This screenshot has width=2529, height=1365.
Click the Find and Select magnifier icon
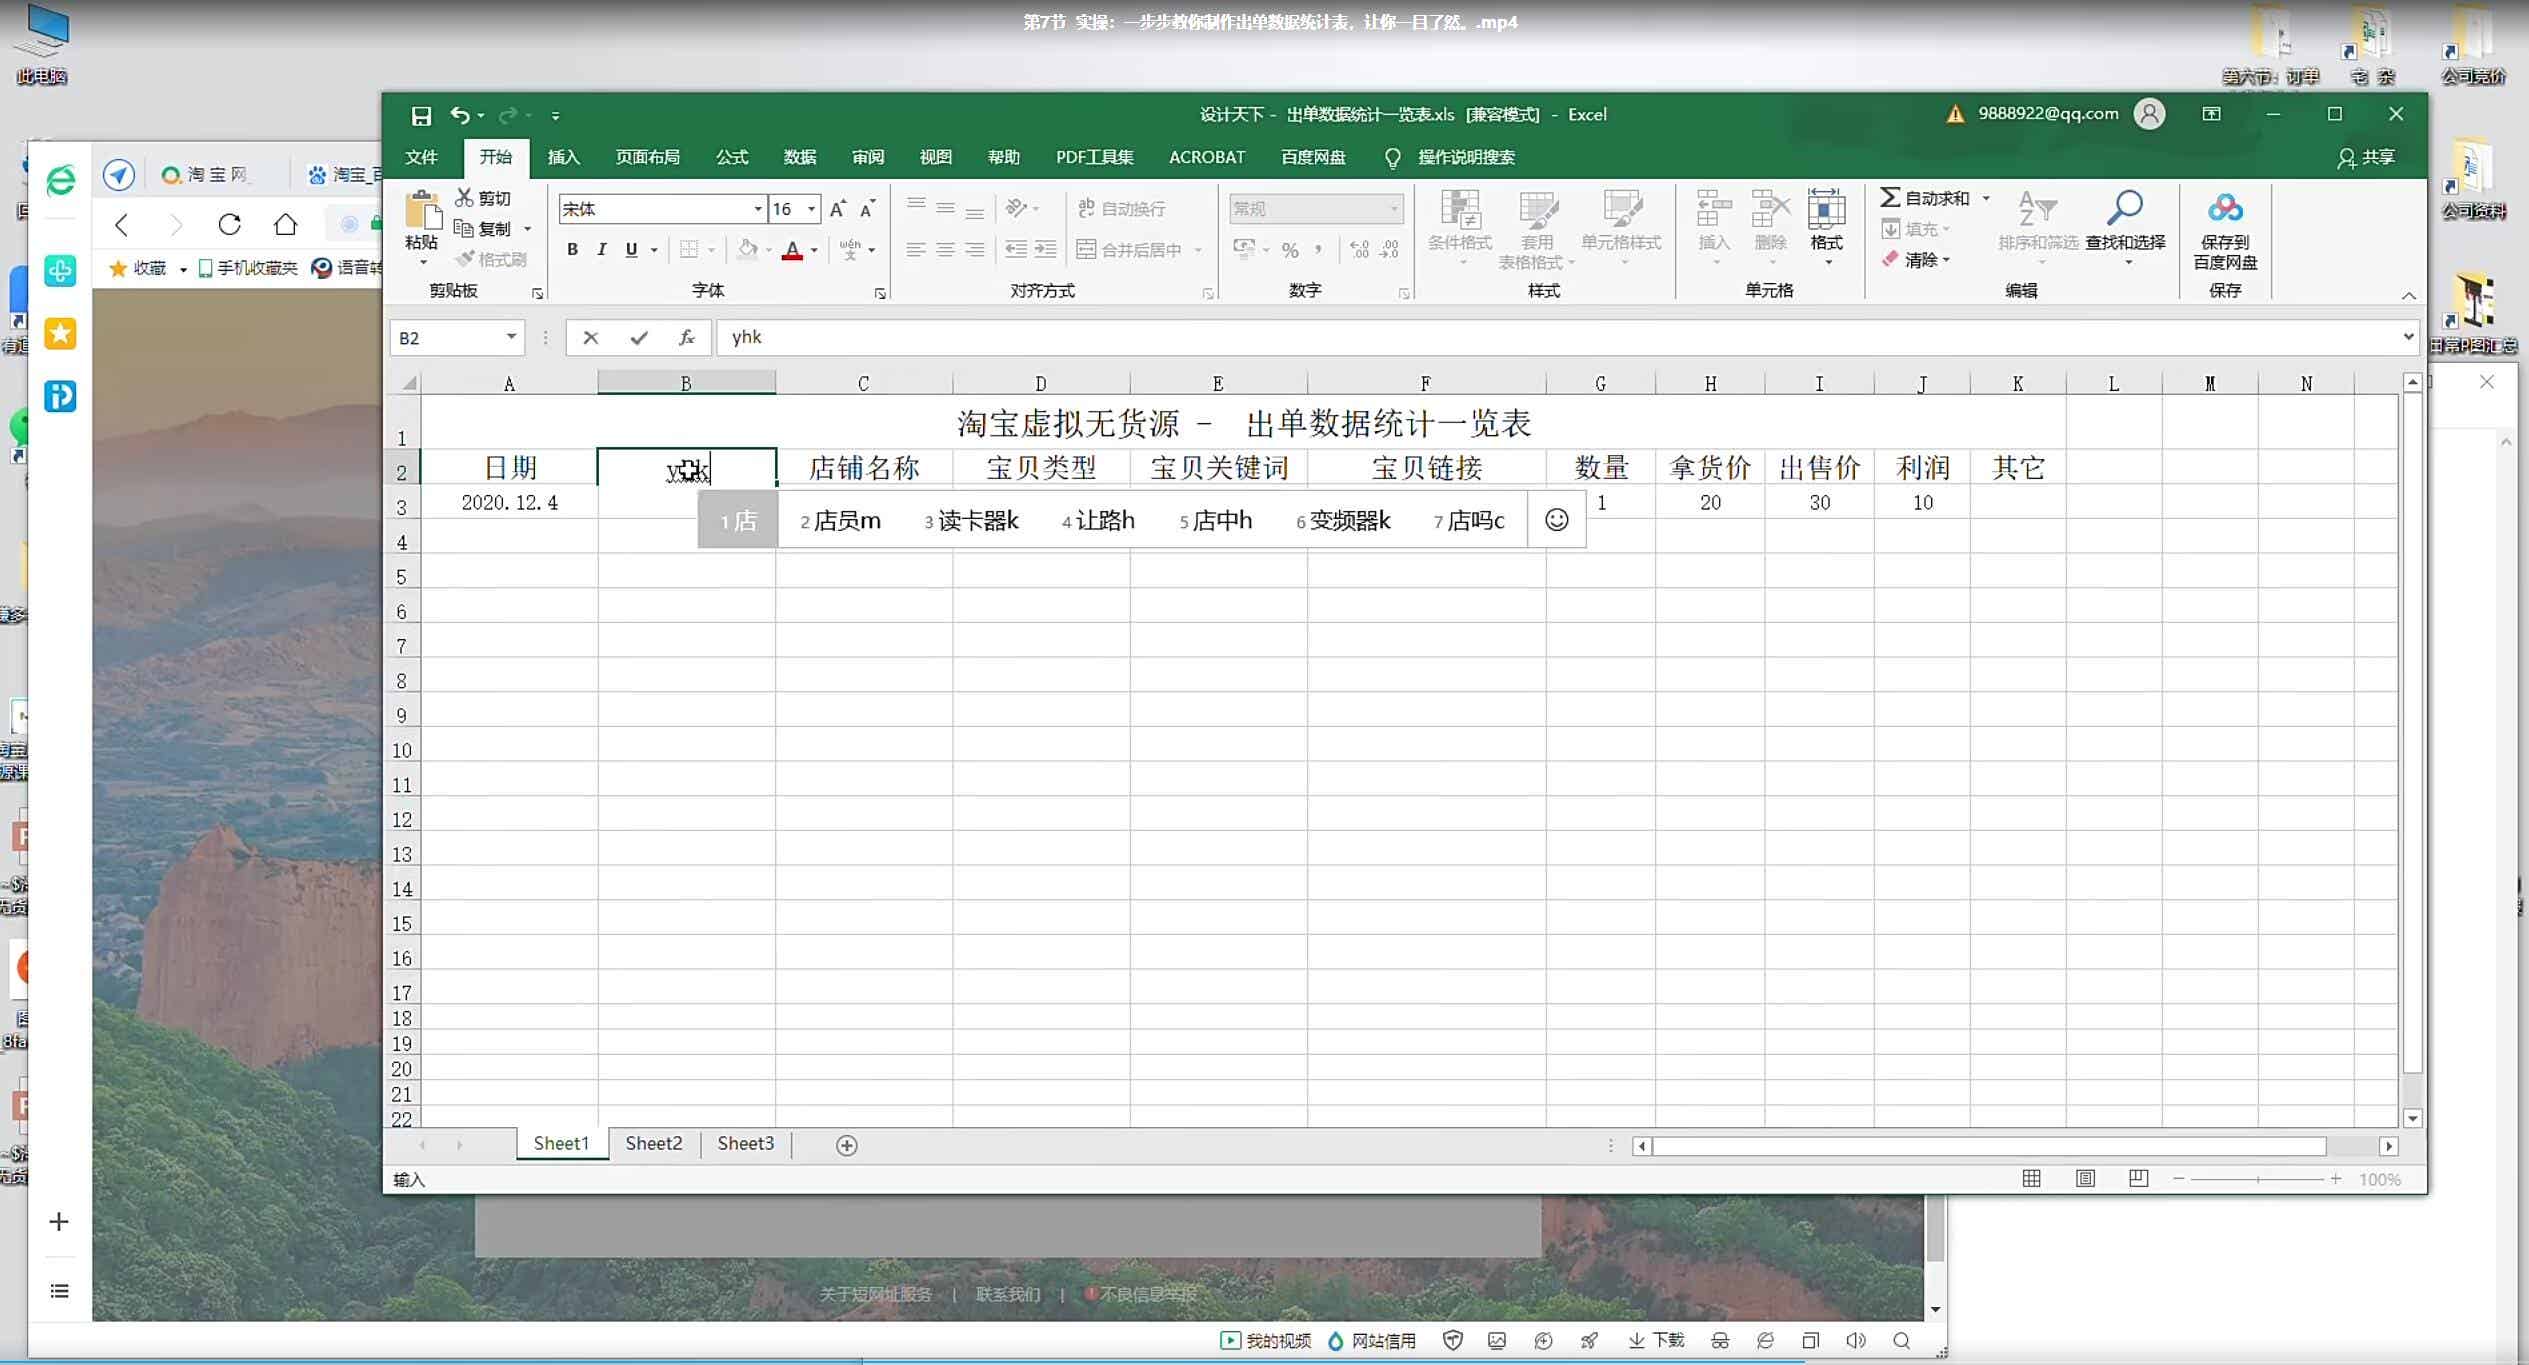(2124, 210)
